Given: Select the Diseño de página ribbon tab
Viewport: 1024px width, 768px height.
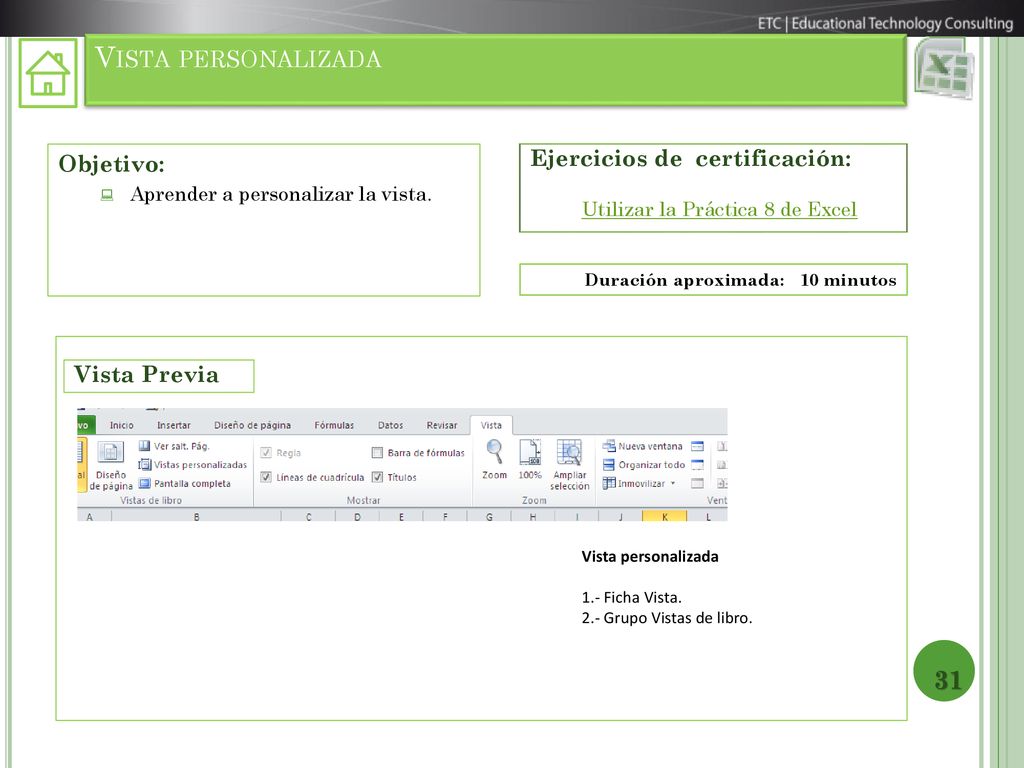Looking at the screenshot, I should click(x=253, y=425).
